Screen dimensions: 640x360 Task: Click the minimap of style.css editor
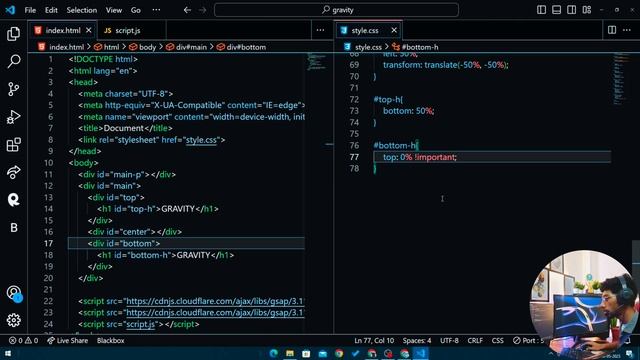pyautogui.click(x=622, y=78)
